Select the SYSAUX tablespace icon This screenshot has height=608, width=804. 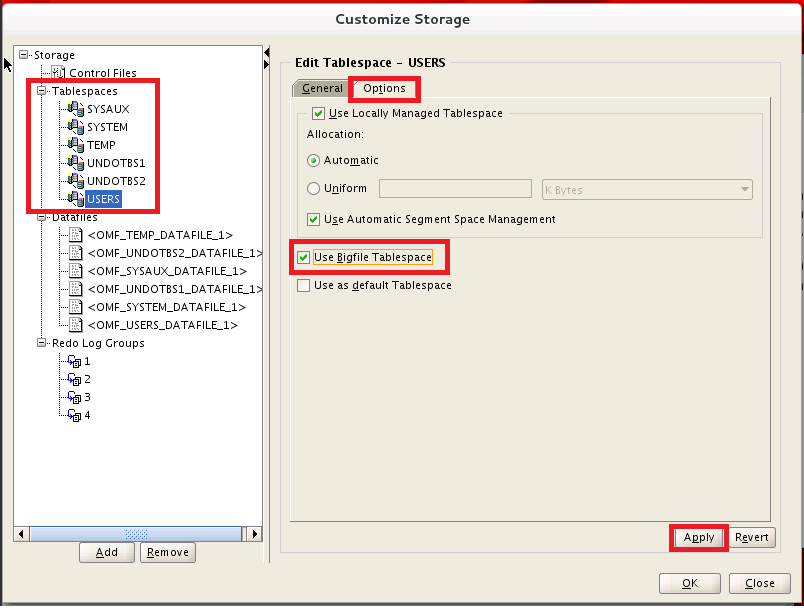coord(76,109)
